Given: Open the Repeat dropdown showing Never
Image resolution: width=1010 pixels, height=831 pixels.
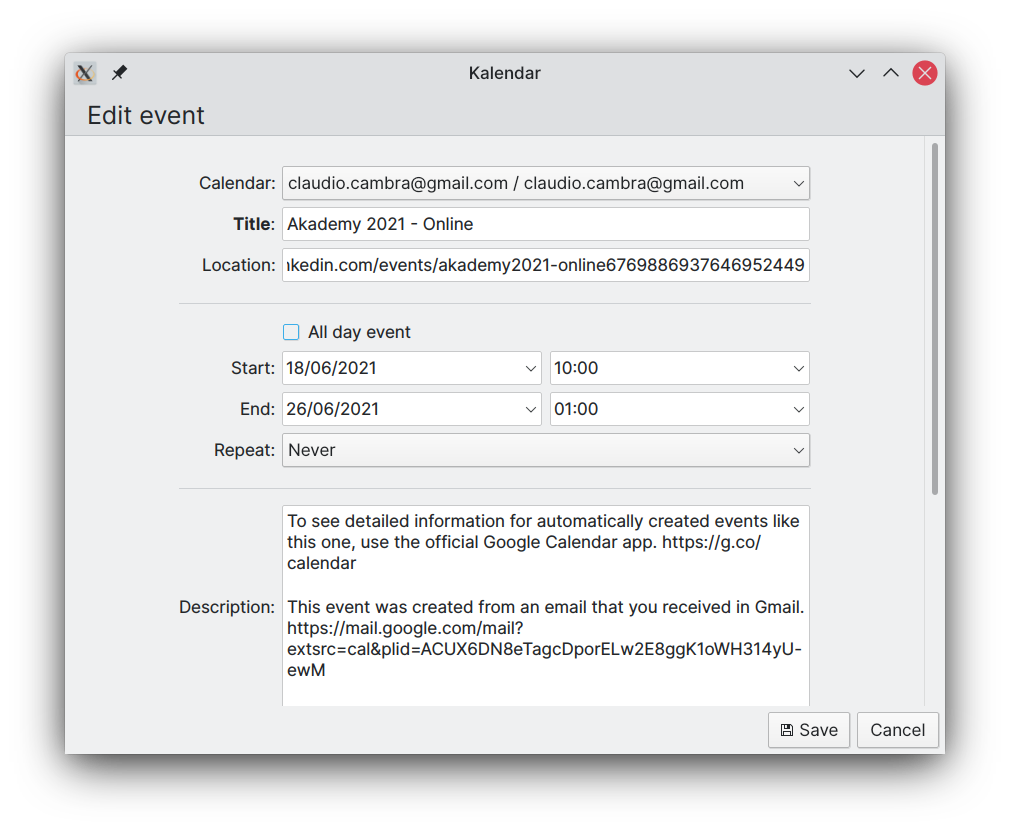Looking at the screenshot, I should tap(546, 450).
